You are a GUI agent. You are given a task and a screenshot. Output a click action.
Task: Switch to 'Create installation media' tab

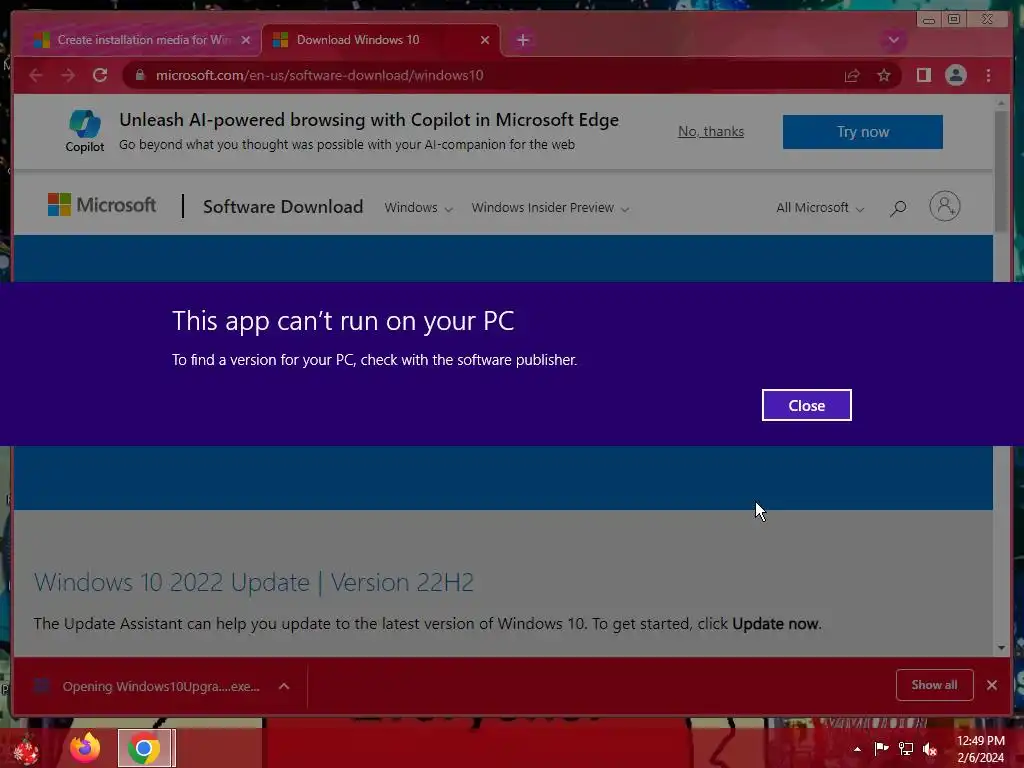click(142, 40)
